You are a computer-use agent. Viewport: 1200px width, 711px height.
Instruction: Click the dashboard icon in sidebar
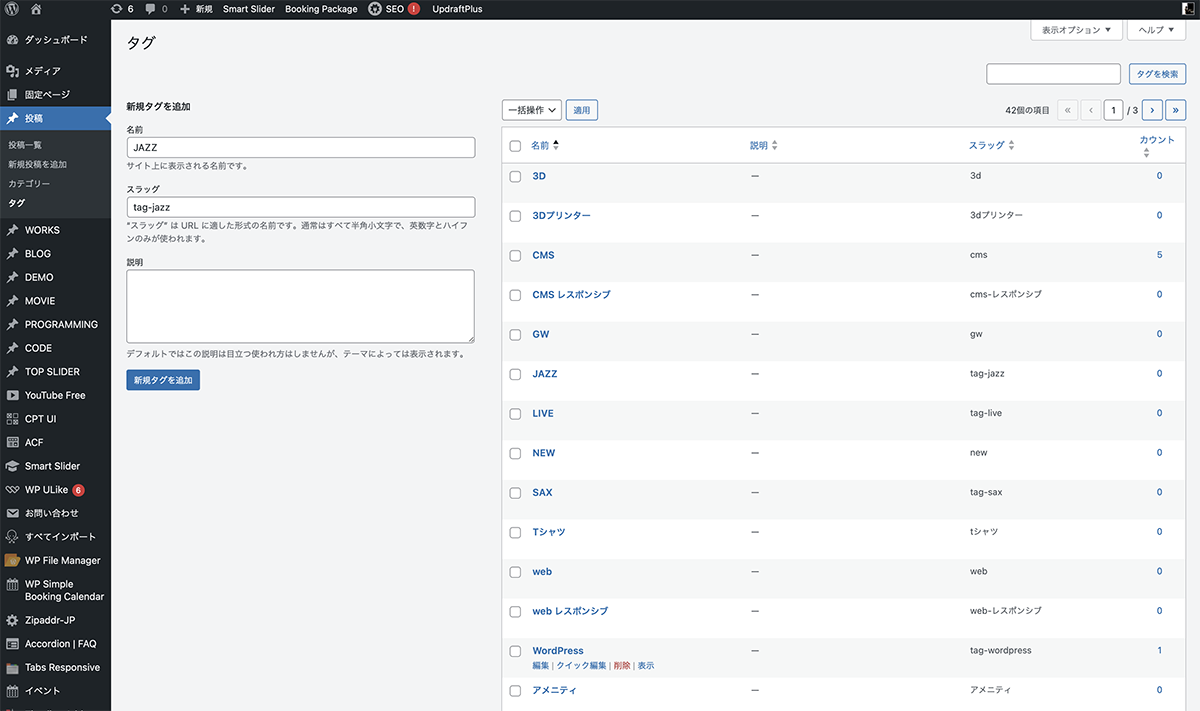tap(13, 40)
